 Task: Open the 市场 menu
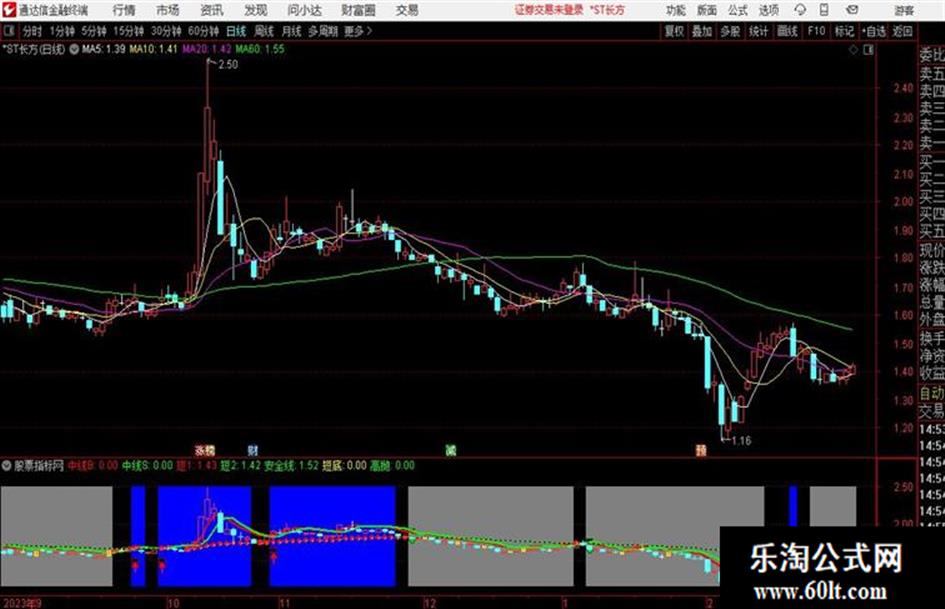168,10
